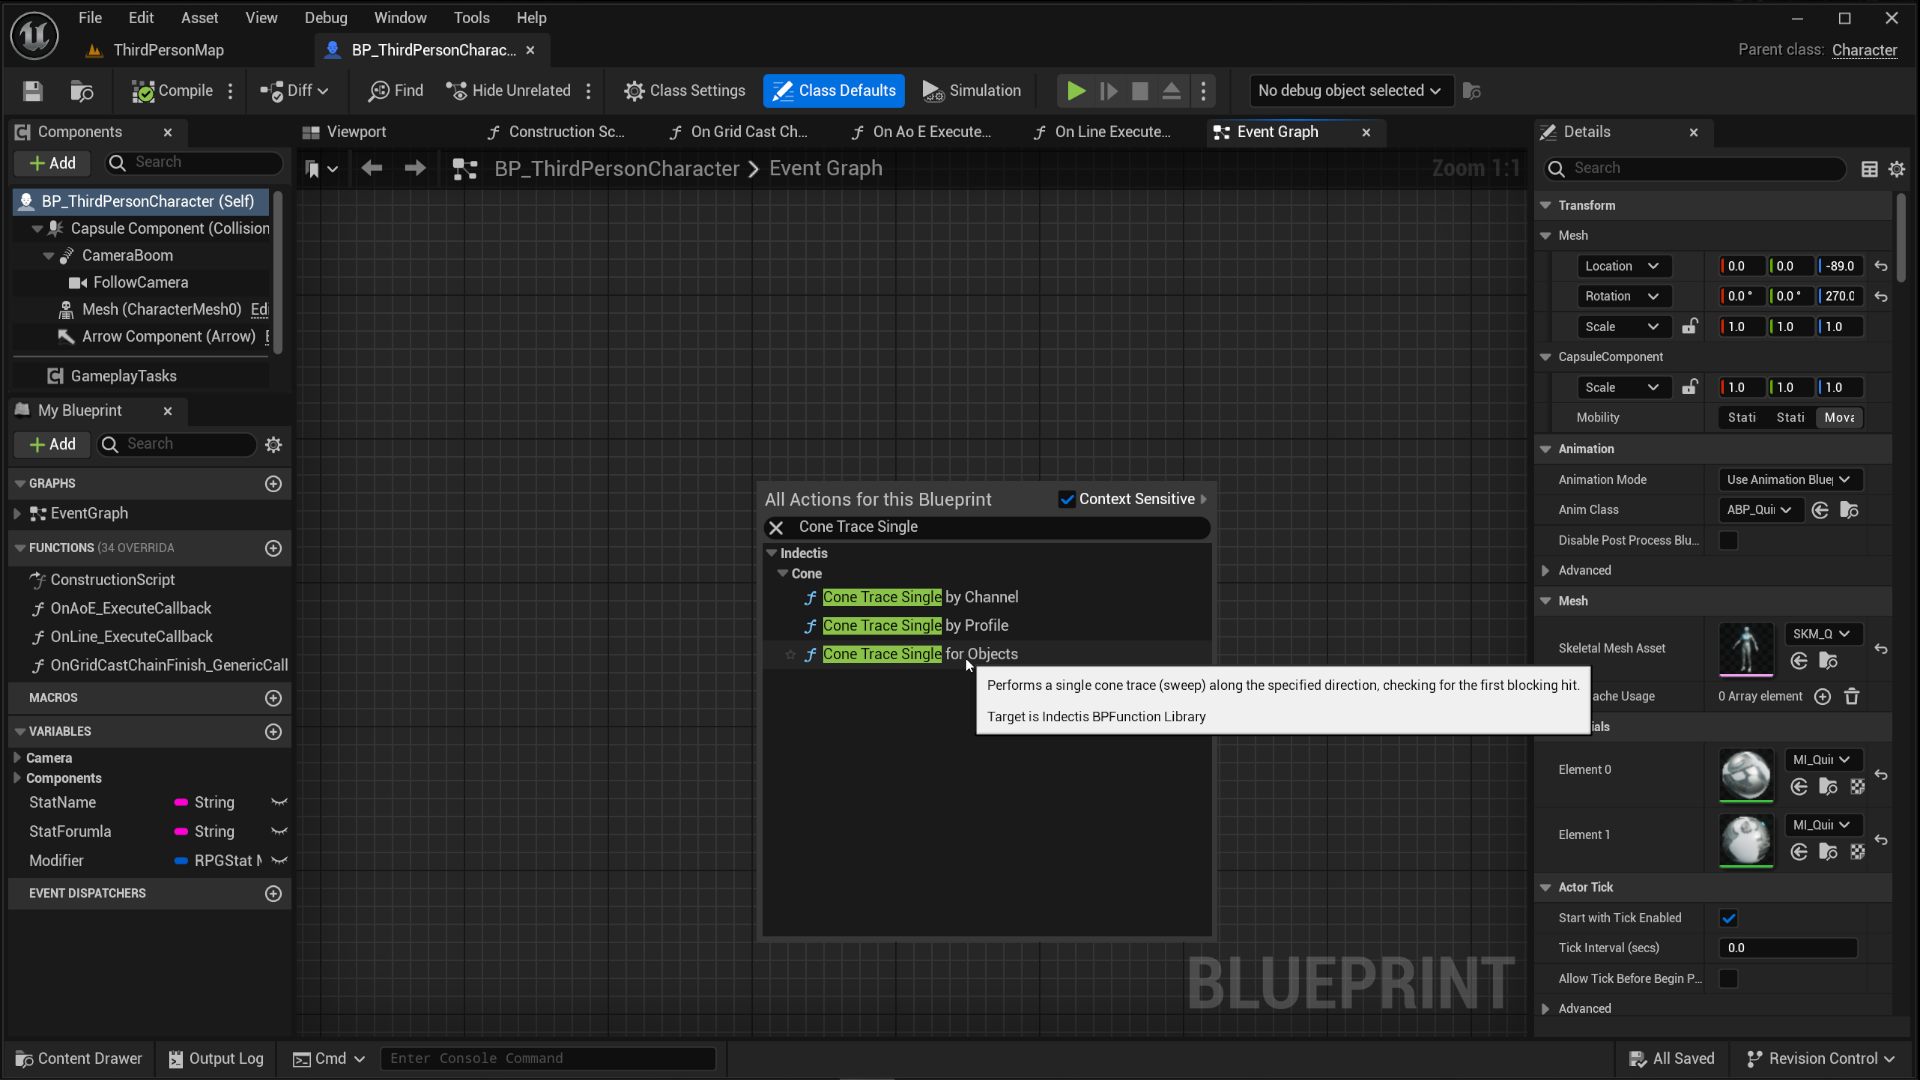
Task: Toggle Hide Unrelated nodes
Action: 508,91
